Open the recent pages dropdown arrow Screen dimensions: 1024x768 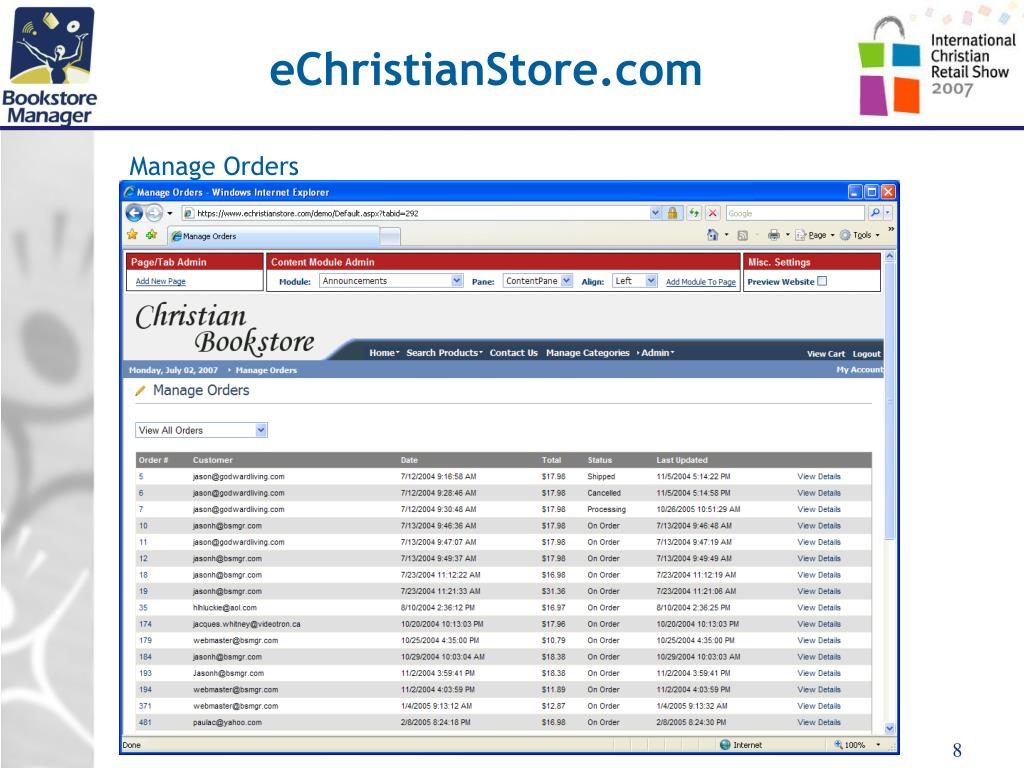[x=170, y=213]
